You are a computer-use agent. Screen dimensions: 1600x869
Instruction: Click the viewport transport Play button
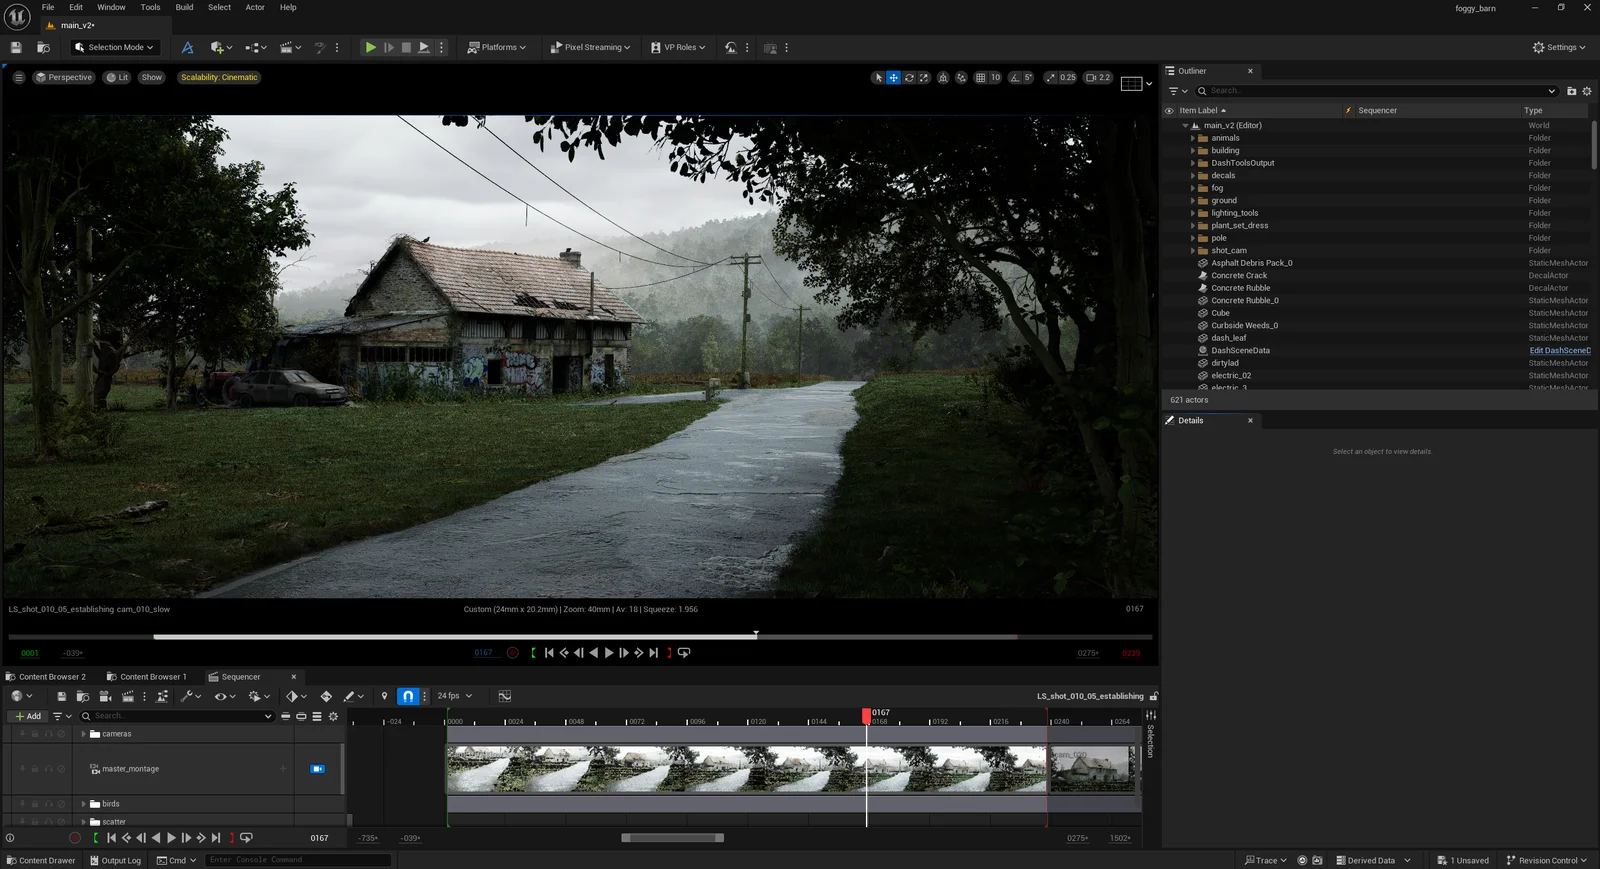[x=609, y=653]
